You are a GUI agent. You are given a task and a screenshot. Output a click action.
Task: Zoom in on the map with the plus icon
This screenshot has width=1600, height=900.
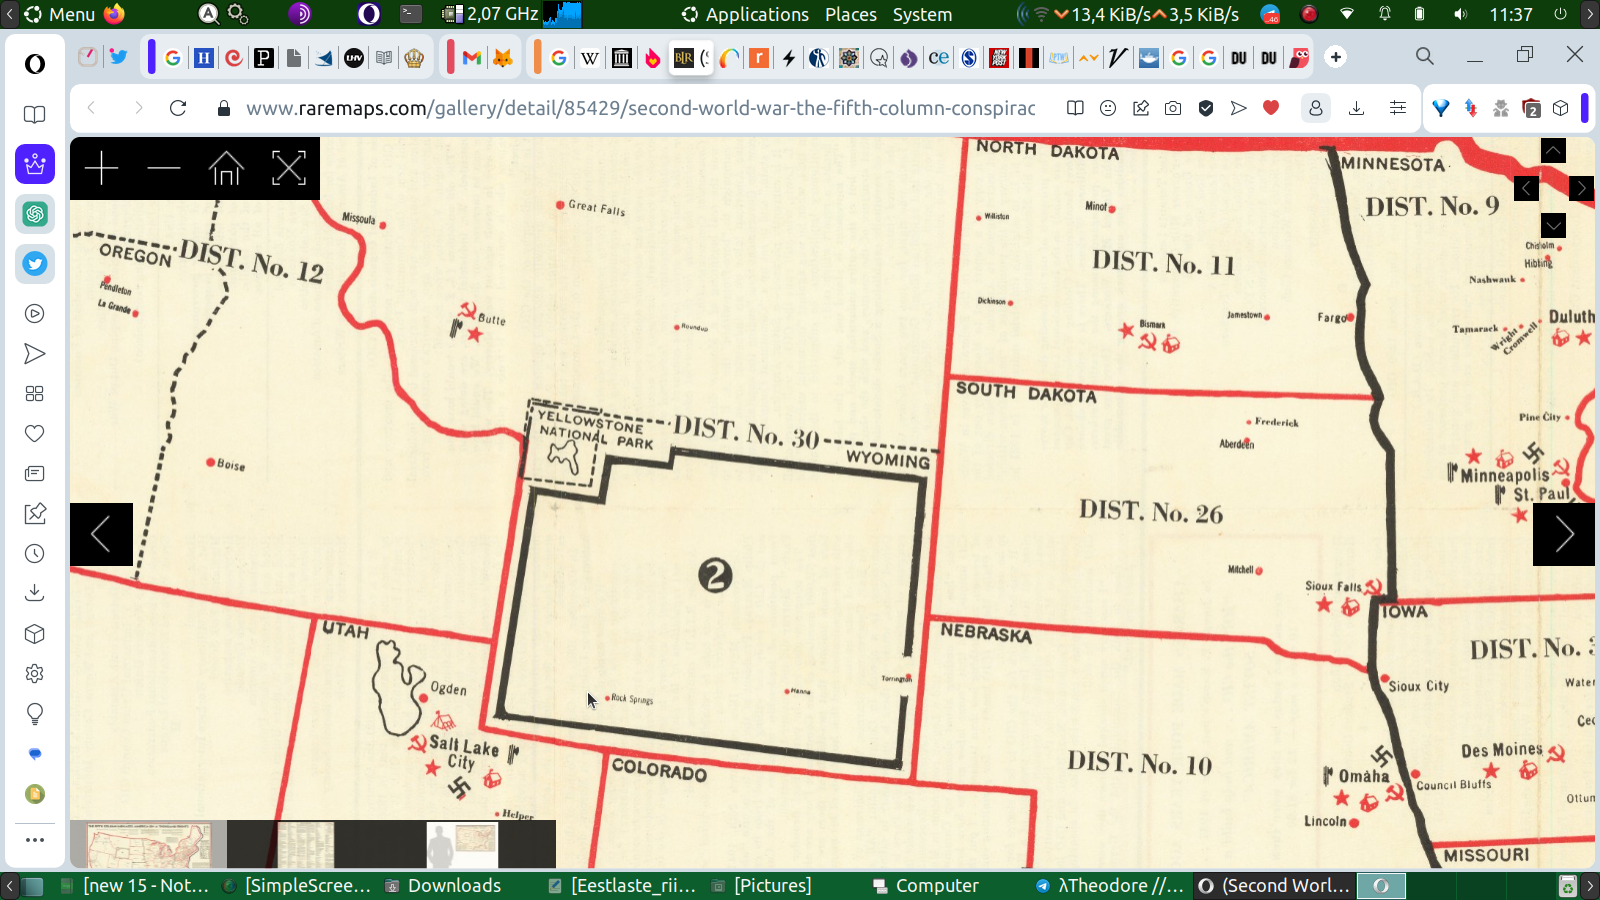[x=101, y=168]
